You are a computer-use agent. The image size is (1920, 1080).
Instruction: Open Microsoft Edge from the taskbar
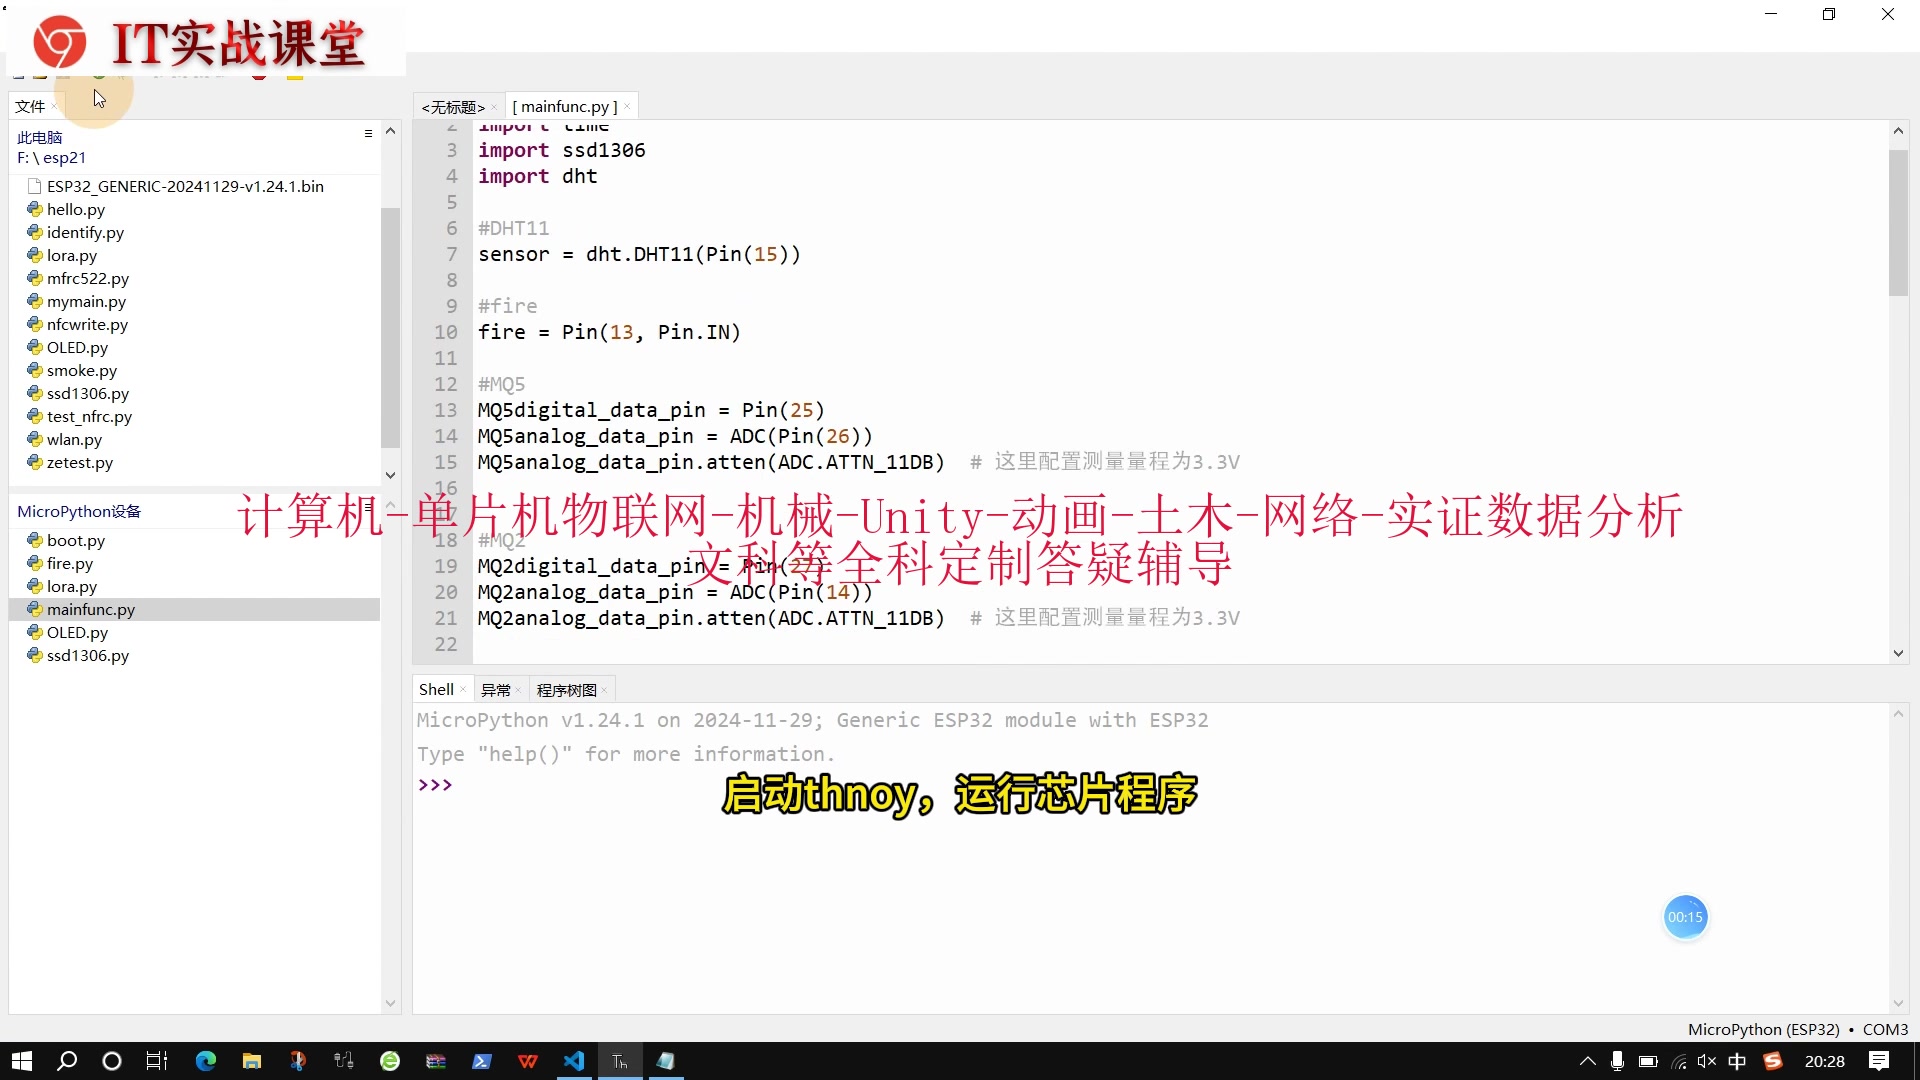[x=206, y=1061]
